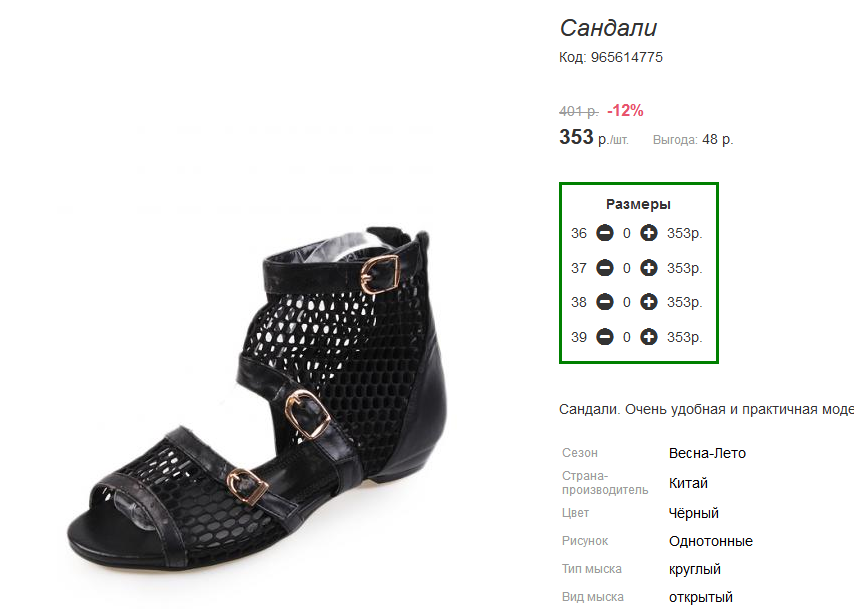Click the -12% discount label

[625, 111]
